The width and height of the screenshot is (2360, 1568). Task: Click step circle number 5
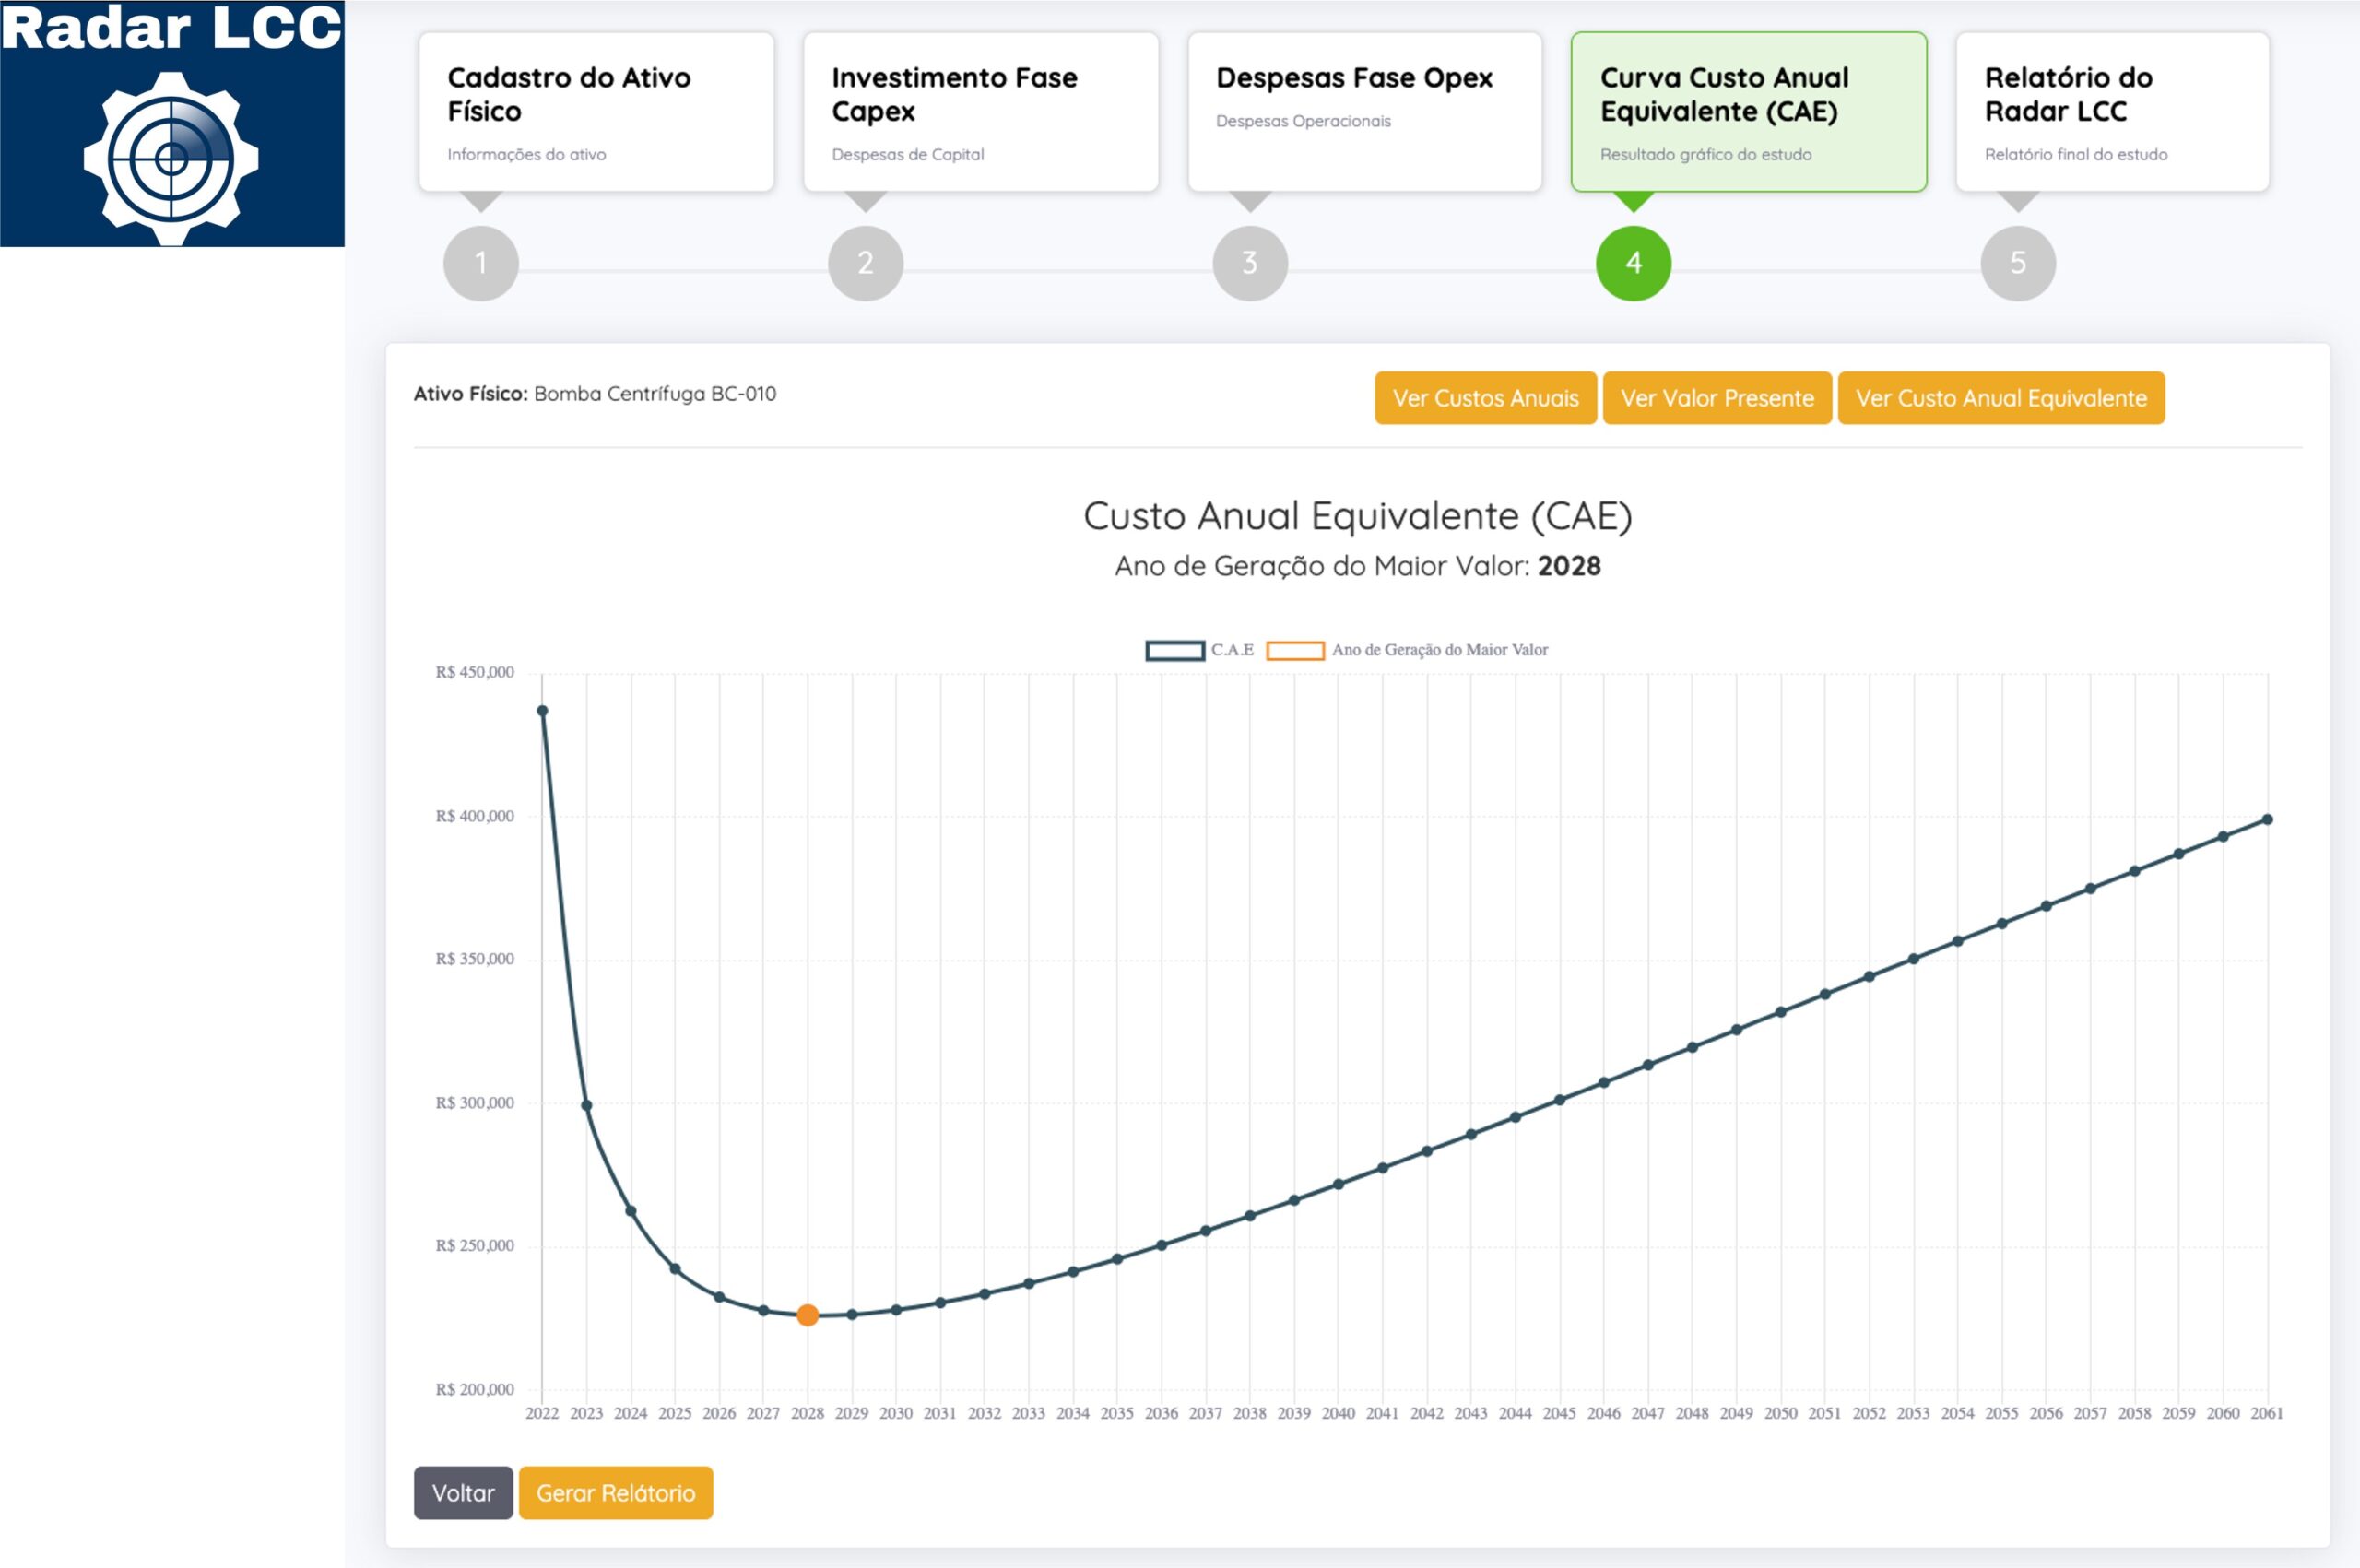click(x=2017, y=263)
